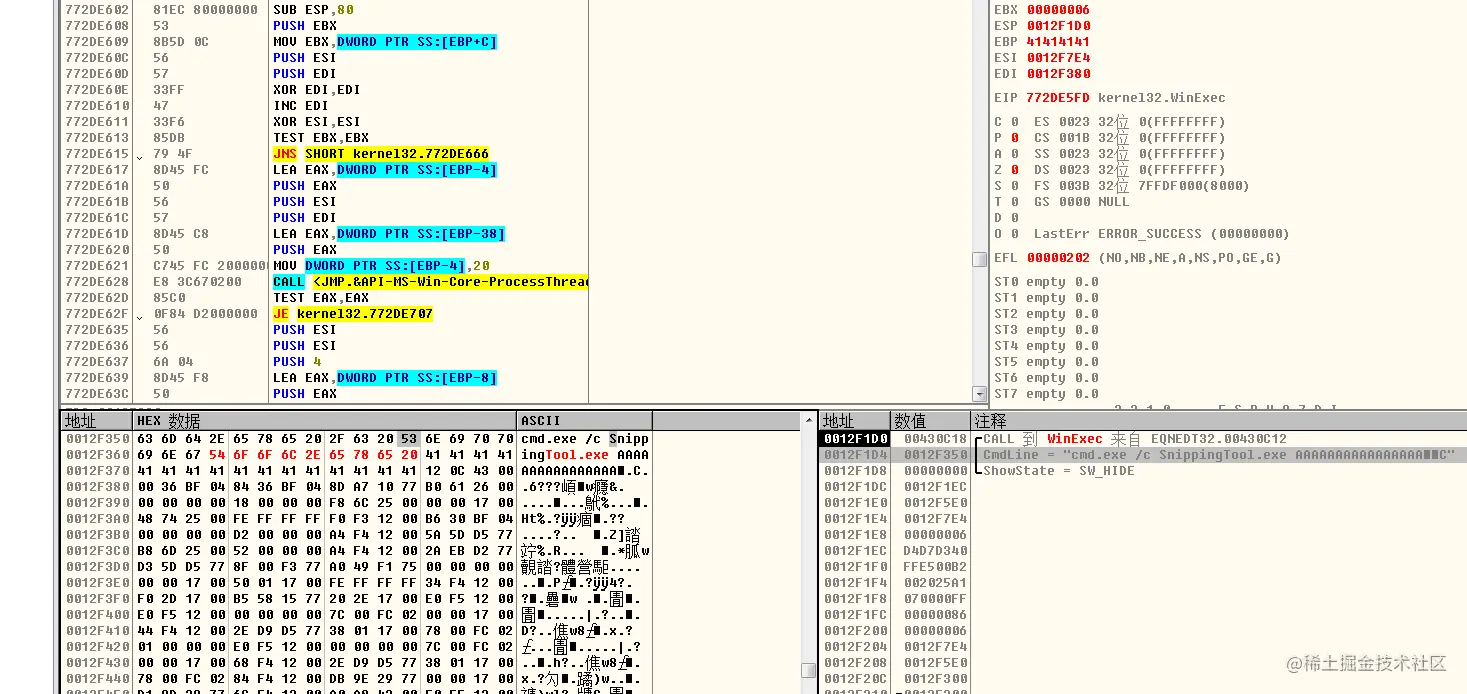Select stack value 00430C18
The width and height of the screenshot is (1467, 694).
935,439
